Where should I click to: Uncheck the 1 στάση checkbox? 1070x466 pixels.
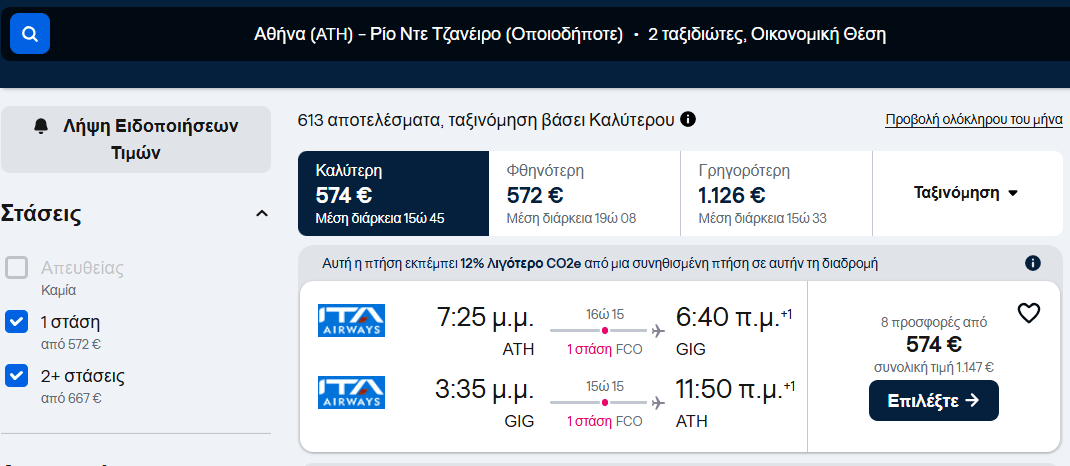(x=16, y=322)
